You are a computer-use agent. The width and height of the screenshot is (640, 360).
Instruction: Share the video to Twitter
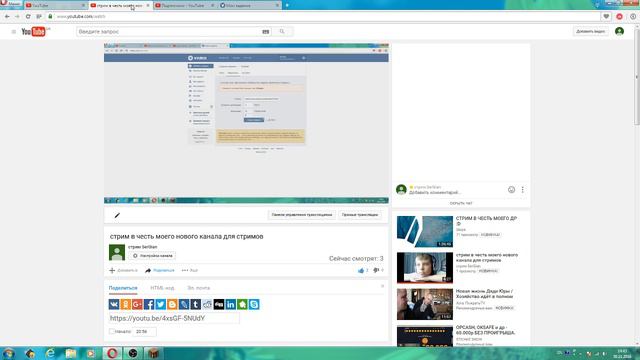click(x=160, y=304)
